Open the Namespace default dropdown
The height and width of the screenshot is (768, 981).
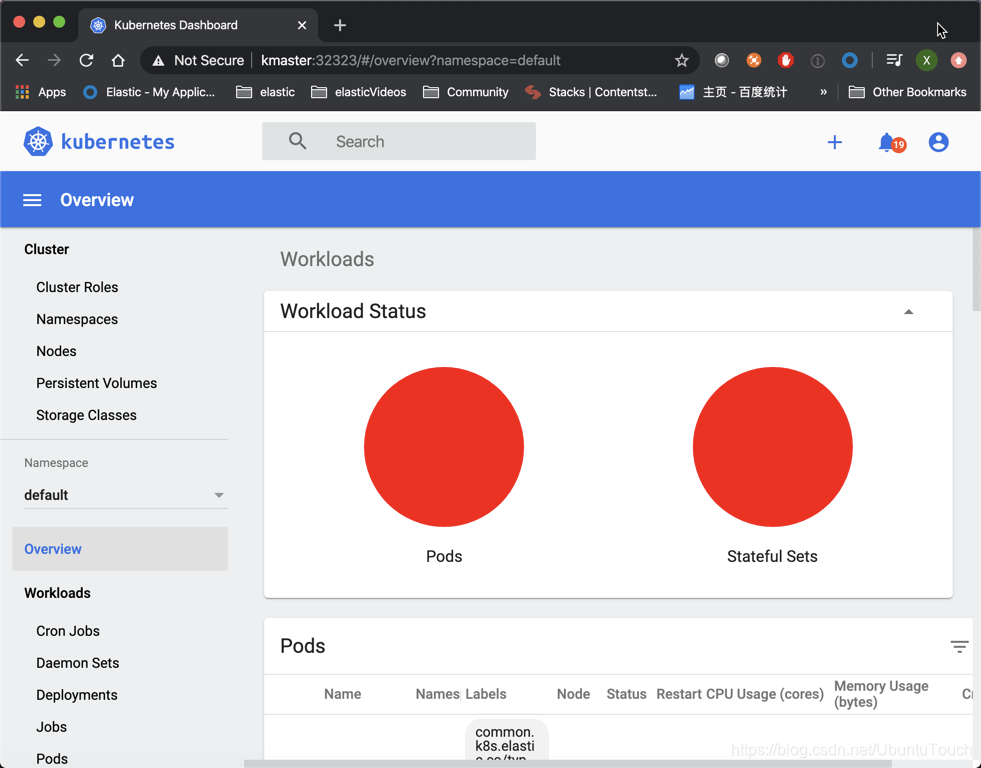click(126, 495)
